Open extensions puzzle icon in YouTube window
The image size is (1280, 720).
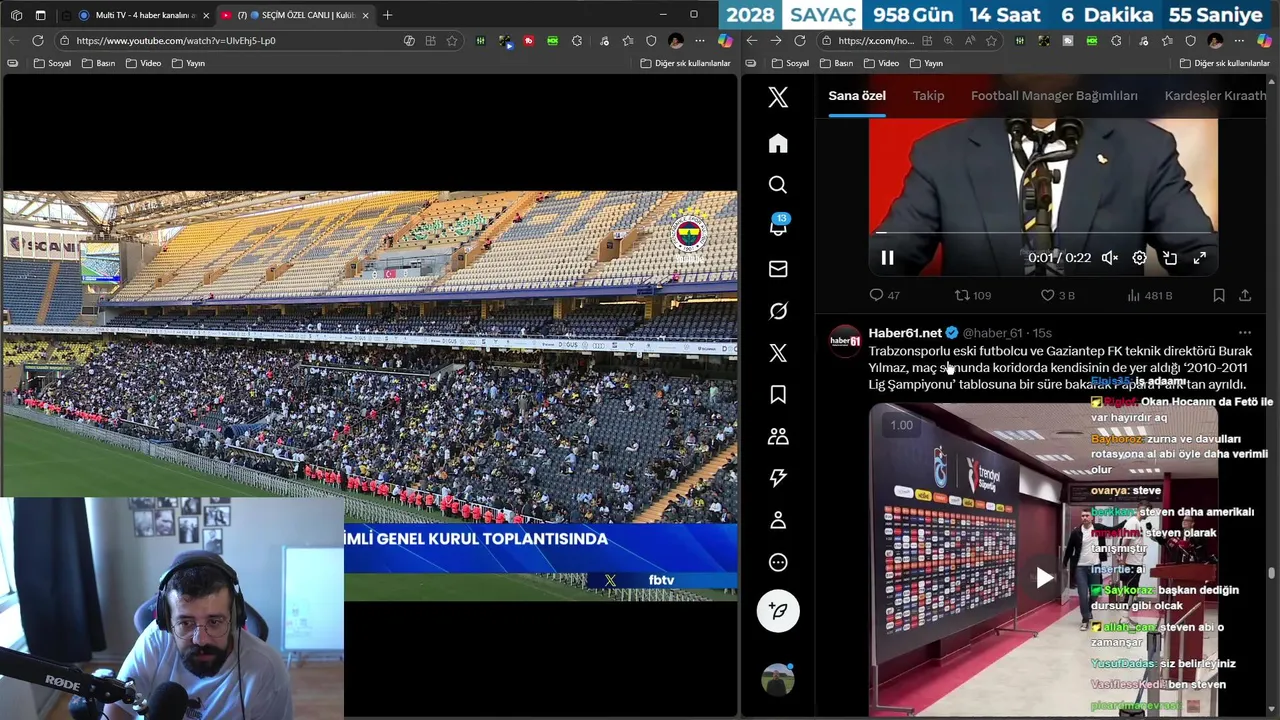pos(577,40)
